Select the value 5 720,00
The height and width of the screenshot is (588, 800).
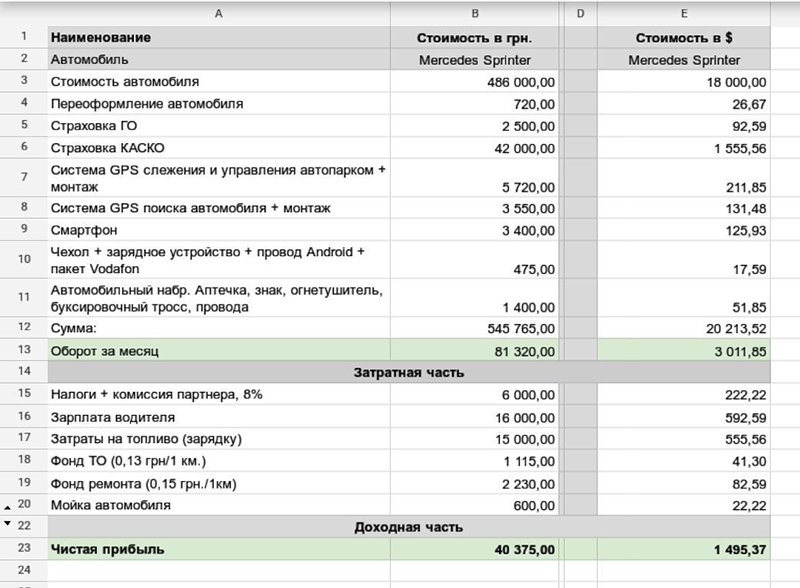click(x=475, y=178)
